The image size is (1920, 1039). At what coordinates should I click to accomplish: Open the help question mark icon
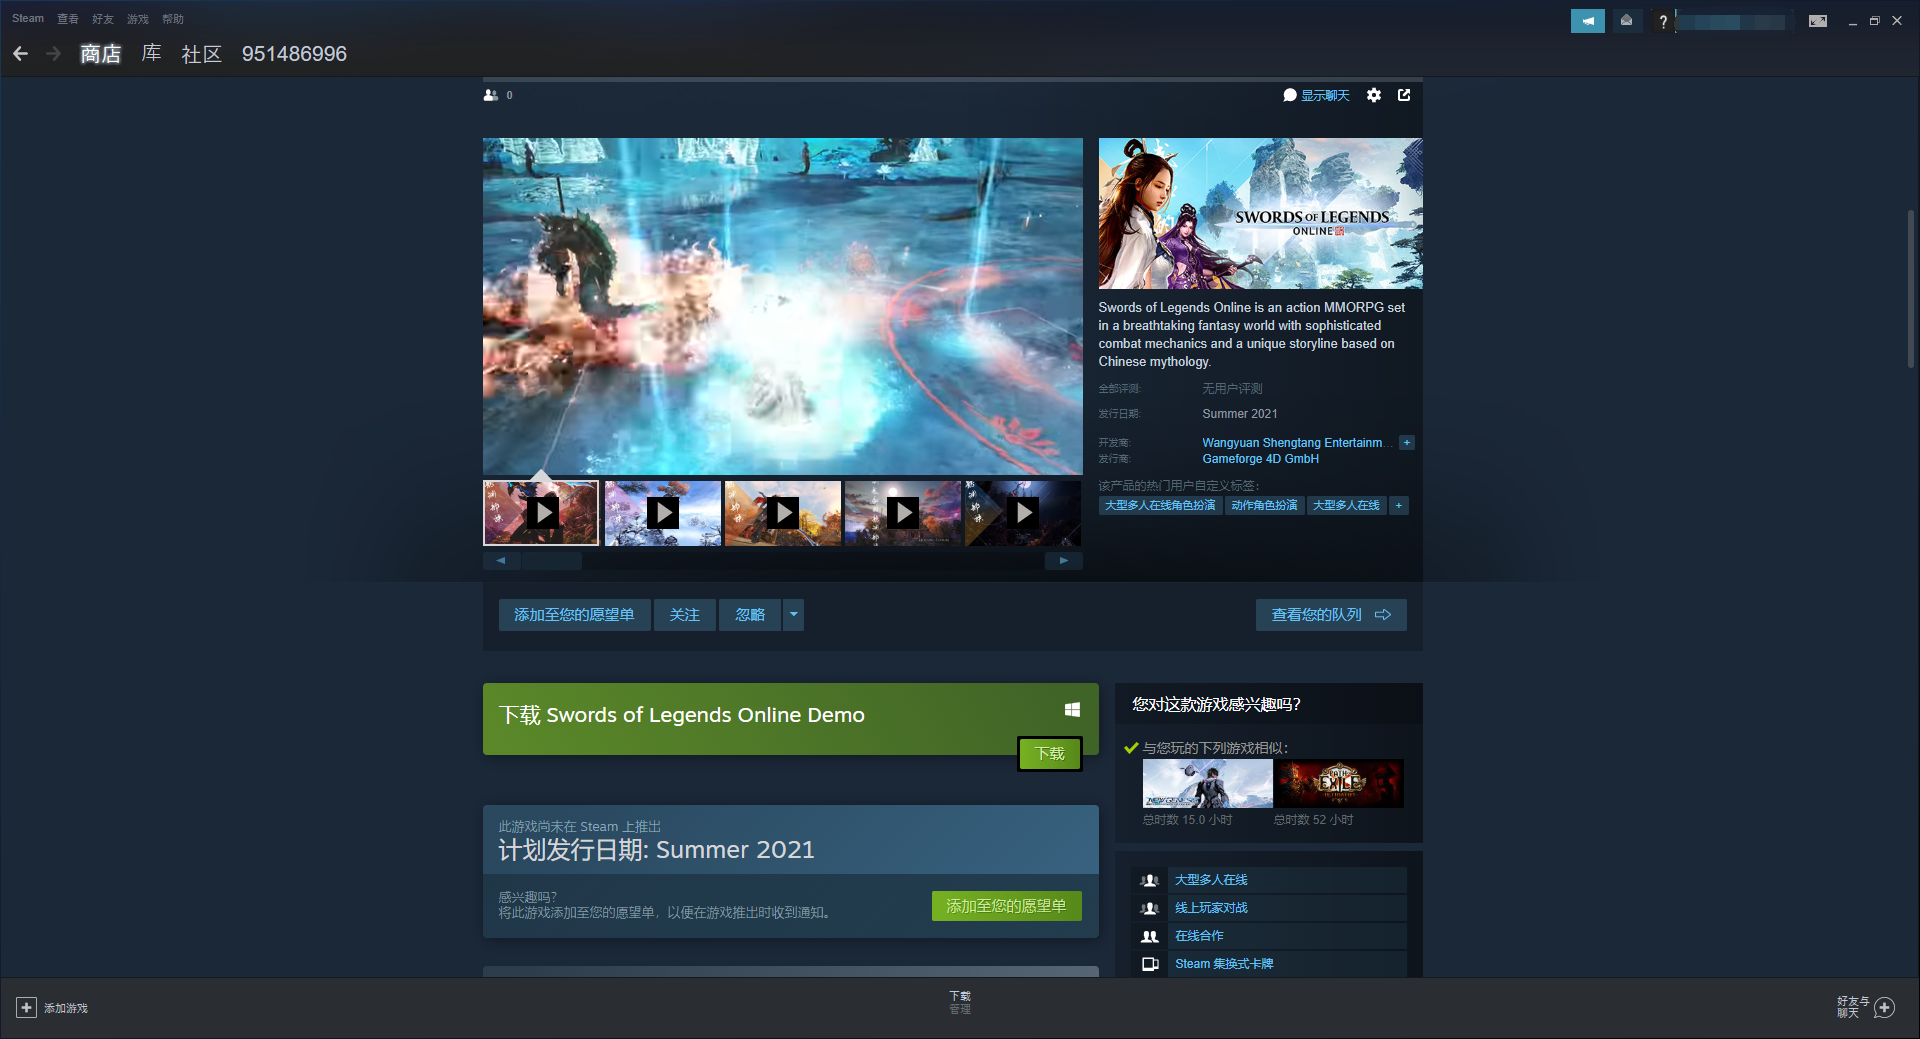pyautogui.click(x=1663, y=21)
